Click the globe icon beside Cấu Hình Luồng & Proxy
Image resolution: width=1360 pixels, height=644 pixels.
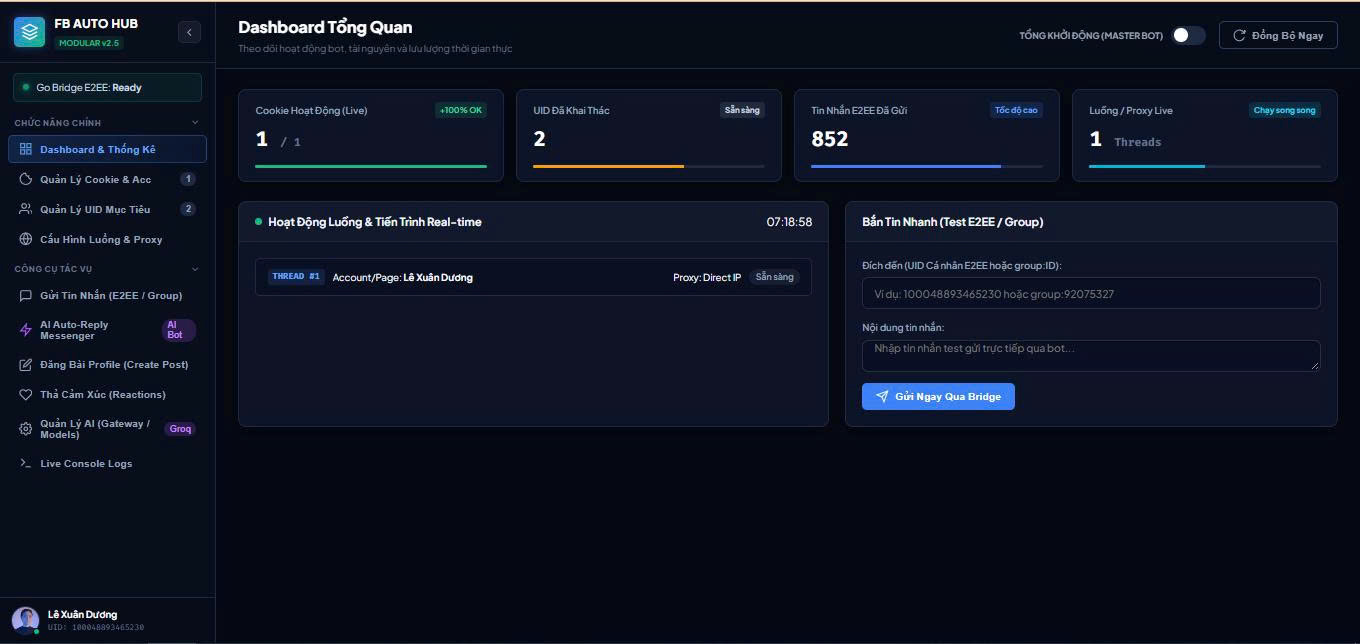[26, 239]
